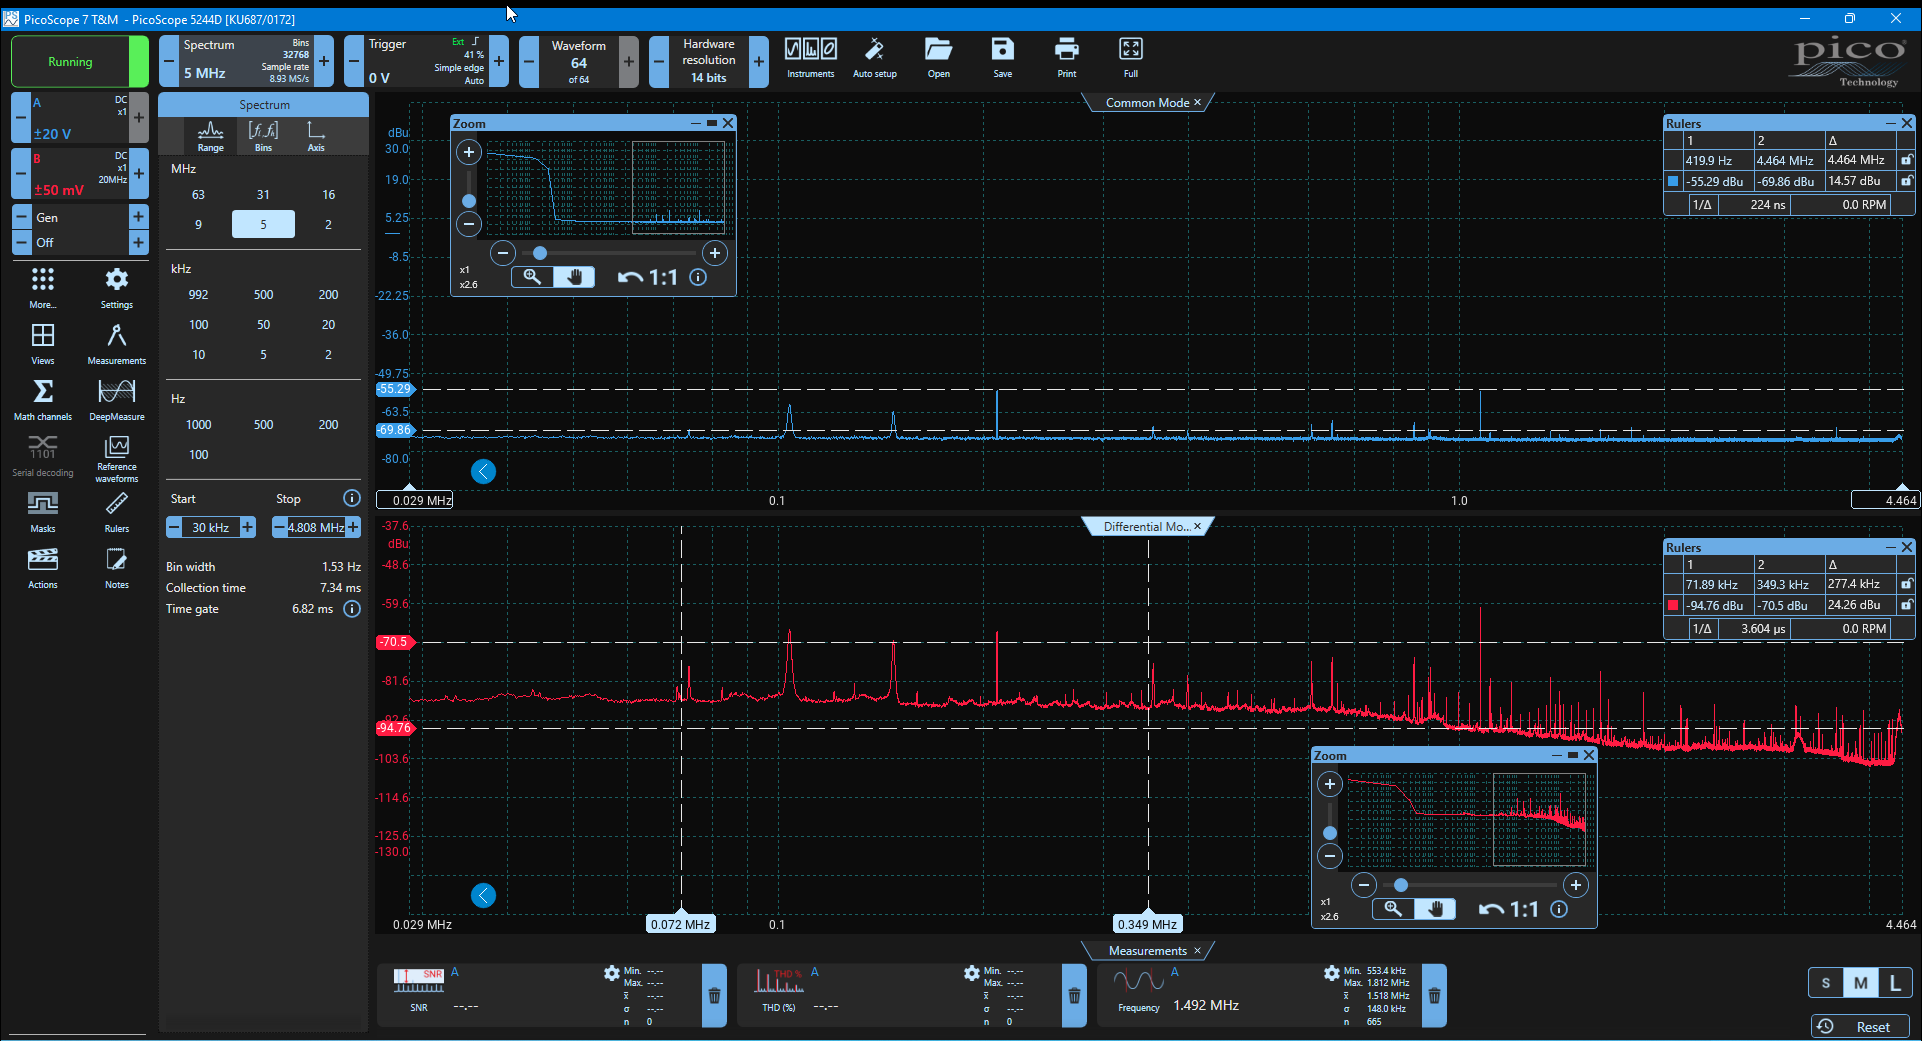The width and height of the screenshot is (1922, 1041).
Task: Minimize the Differential Mode Rulers panel
Action: click(1890, 548)
